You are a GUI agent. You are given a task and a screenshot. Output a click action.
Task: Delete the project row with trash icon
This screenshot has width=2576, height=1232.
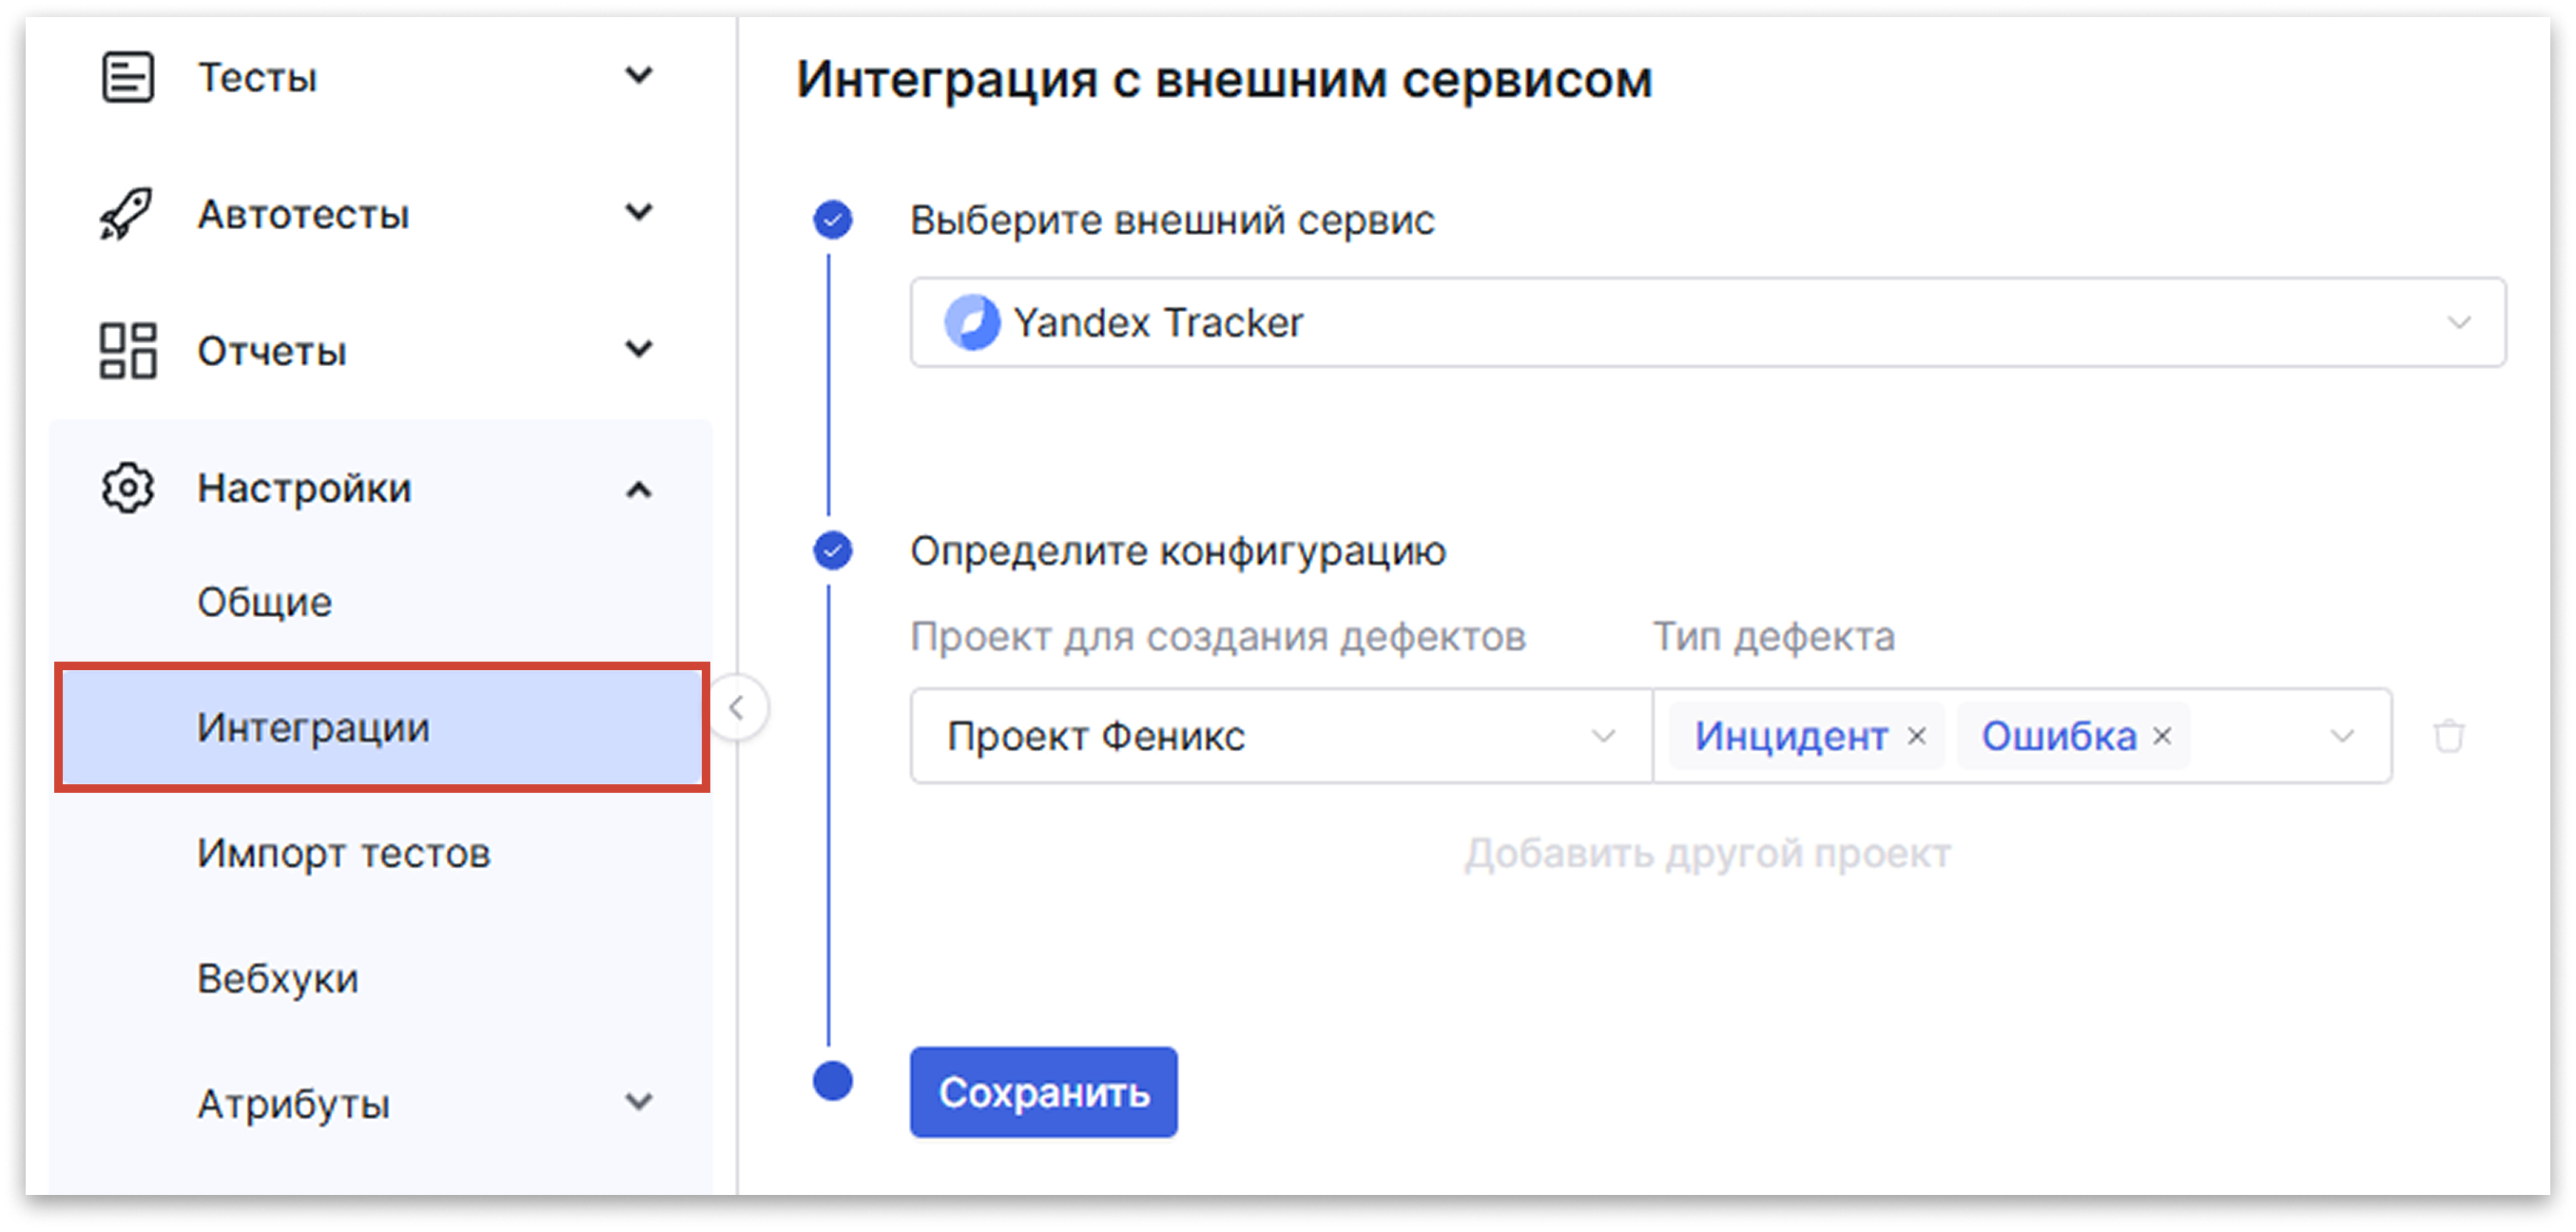pyautogui.click(x=2449, y=736)
